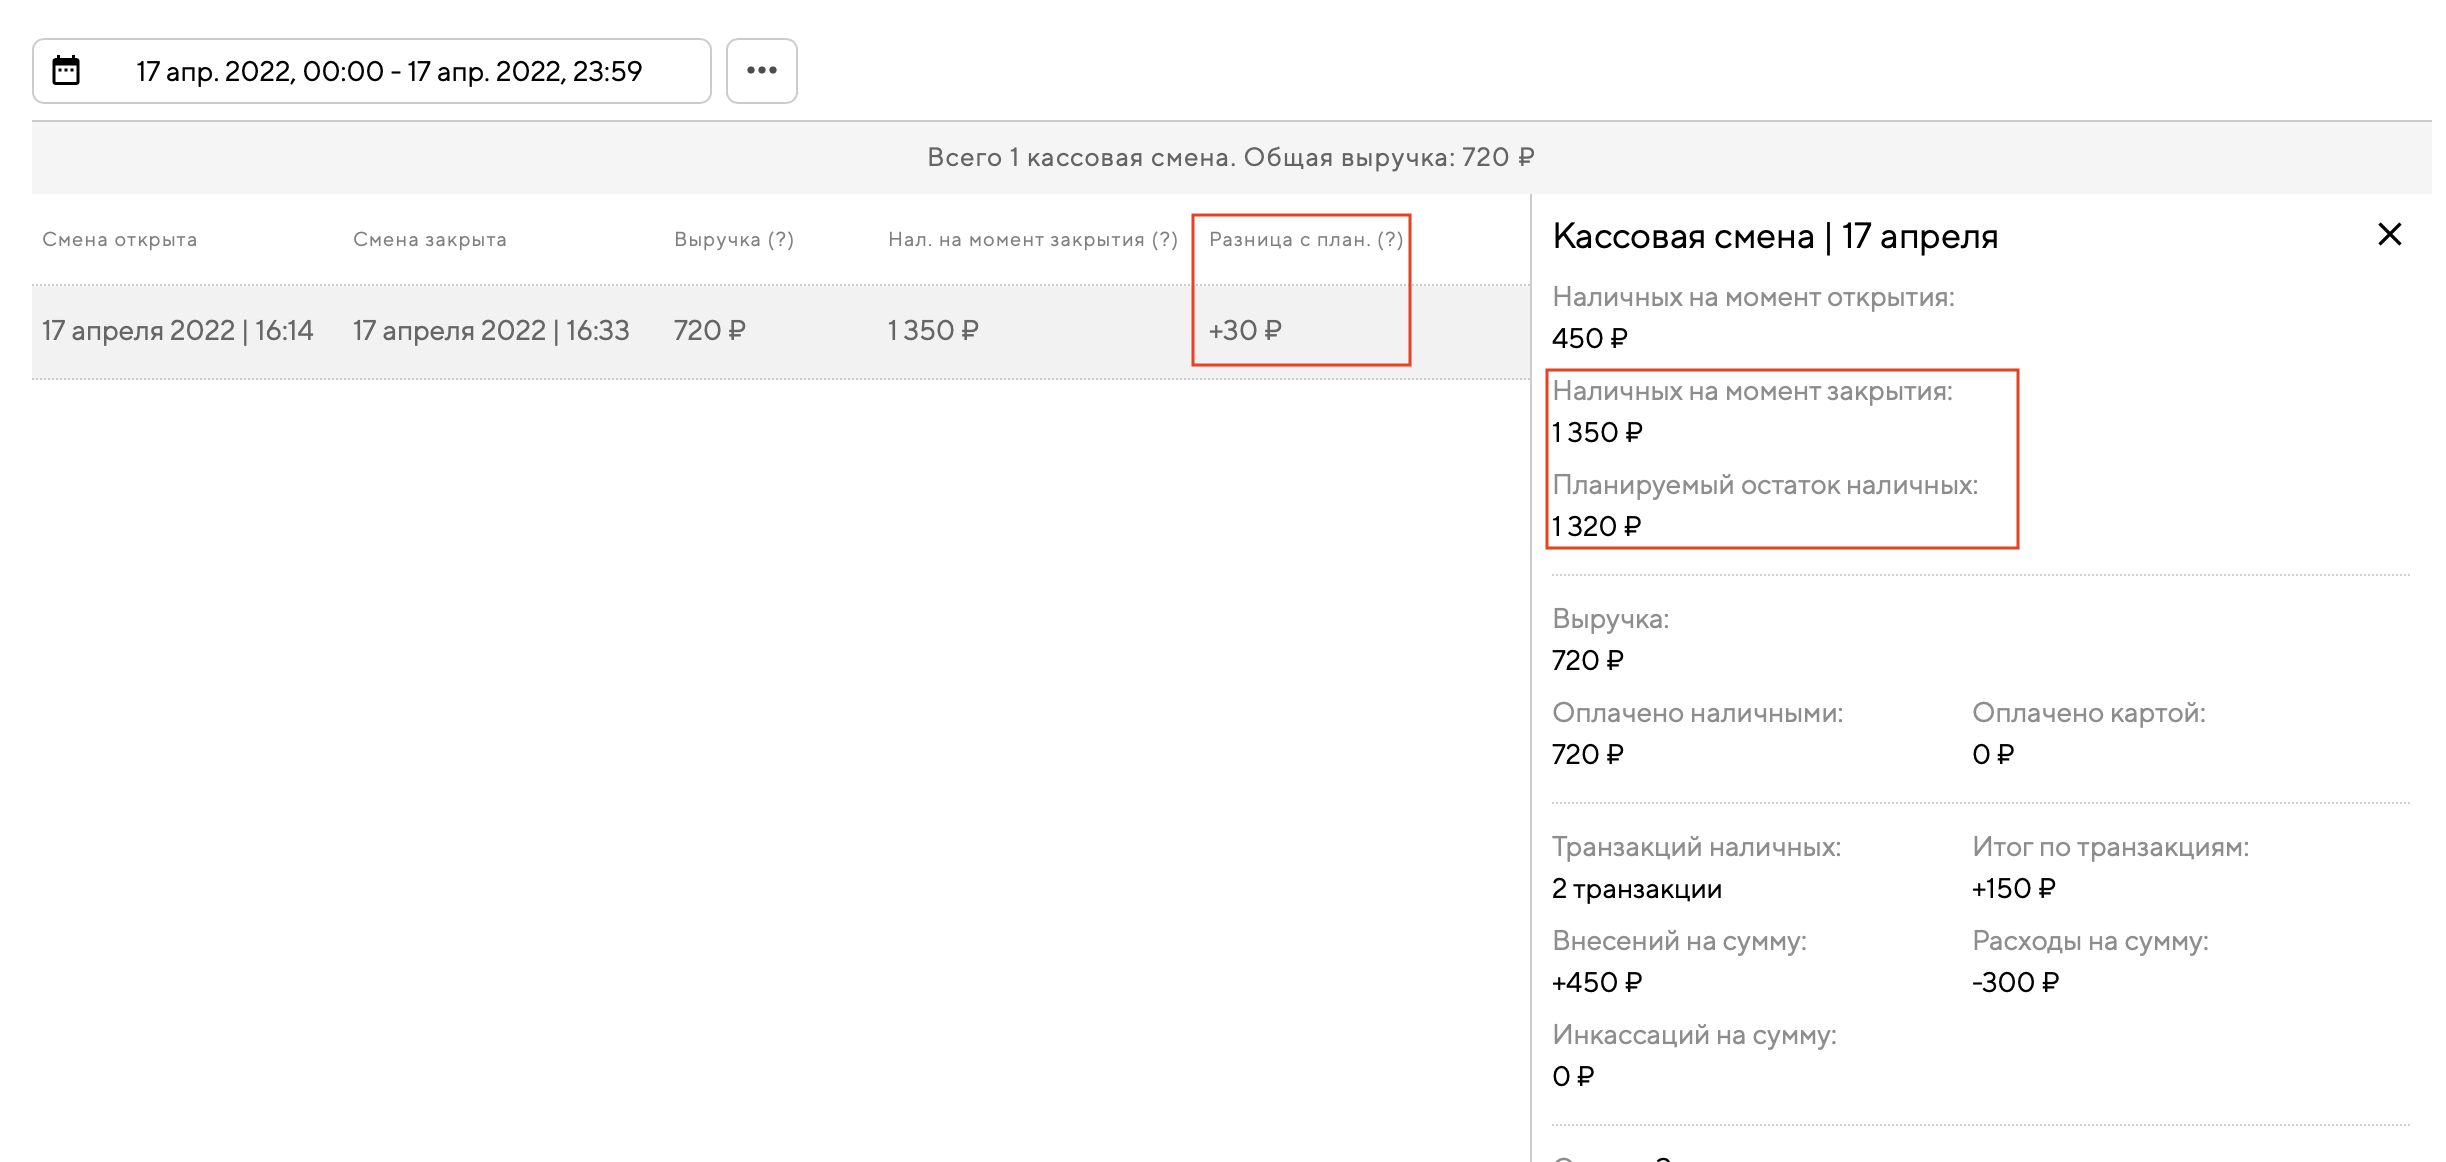Open the date range picker field
Image resolution: width=2446 pixels, height=1162 pixels.
pyautogui.click(x=388, y=71)
